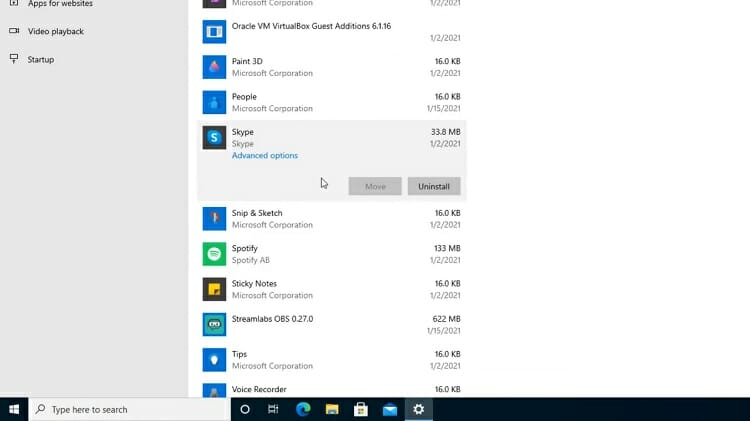Click the Spotify app icon

214,254
